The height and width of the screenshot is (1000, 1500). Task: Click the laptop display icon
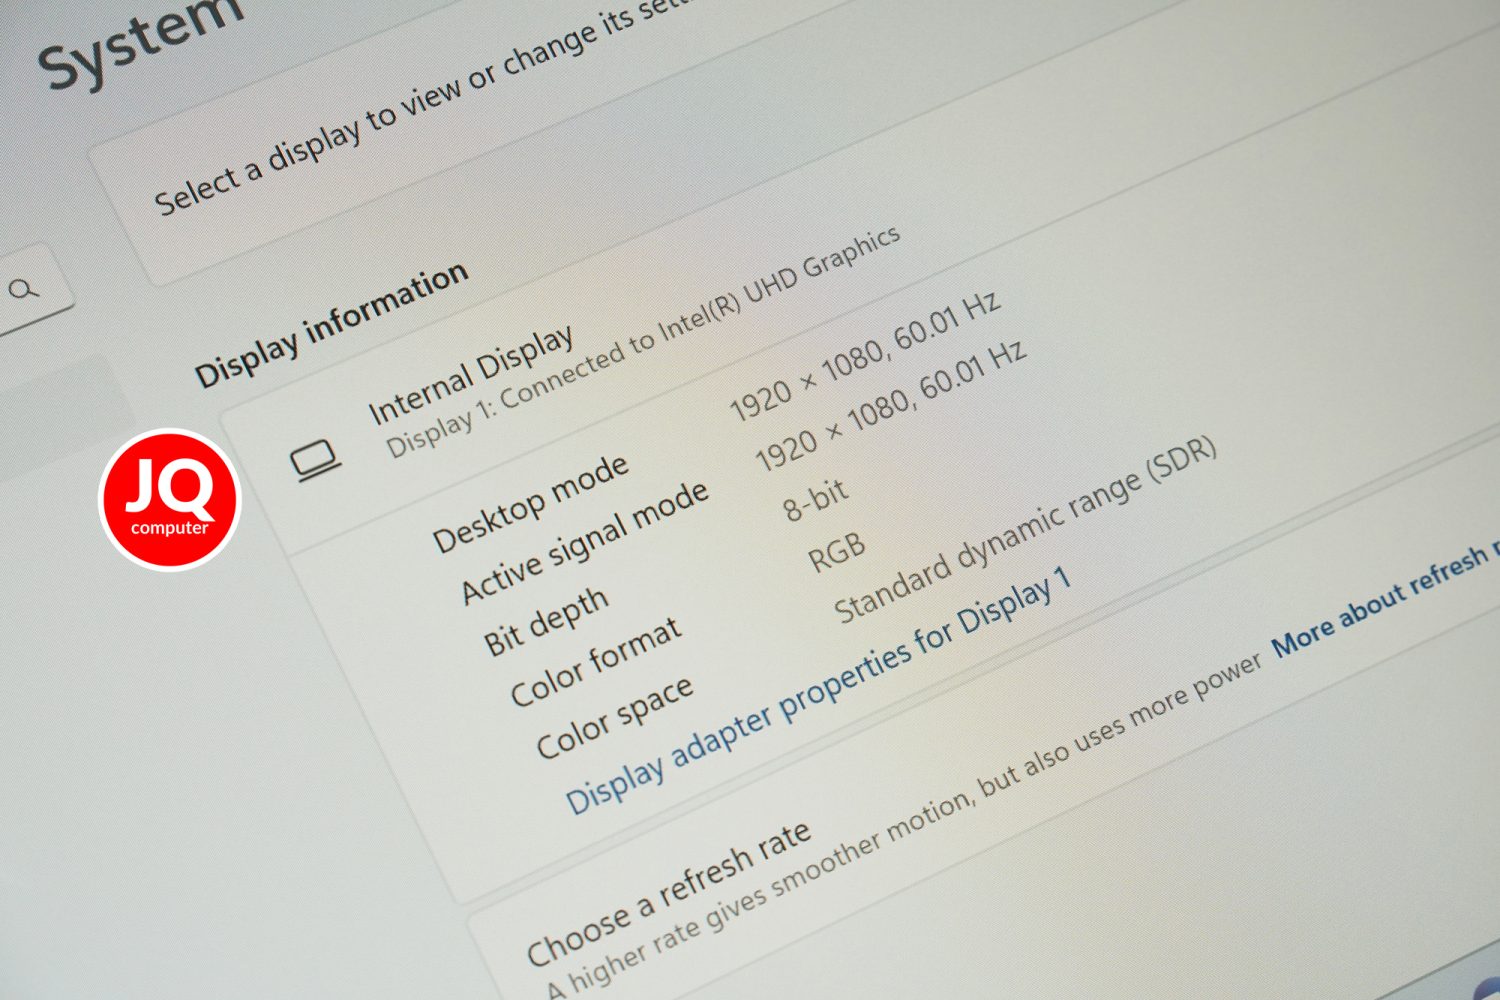coord(315,462)
